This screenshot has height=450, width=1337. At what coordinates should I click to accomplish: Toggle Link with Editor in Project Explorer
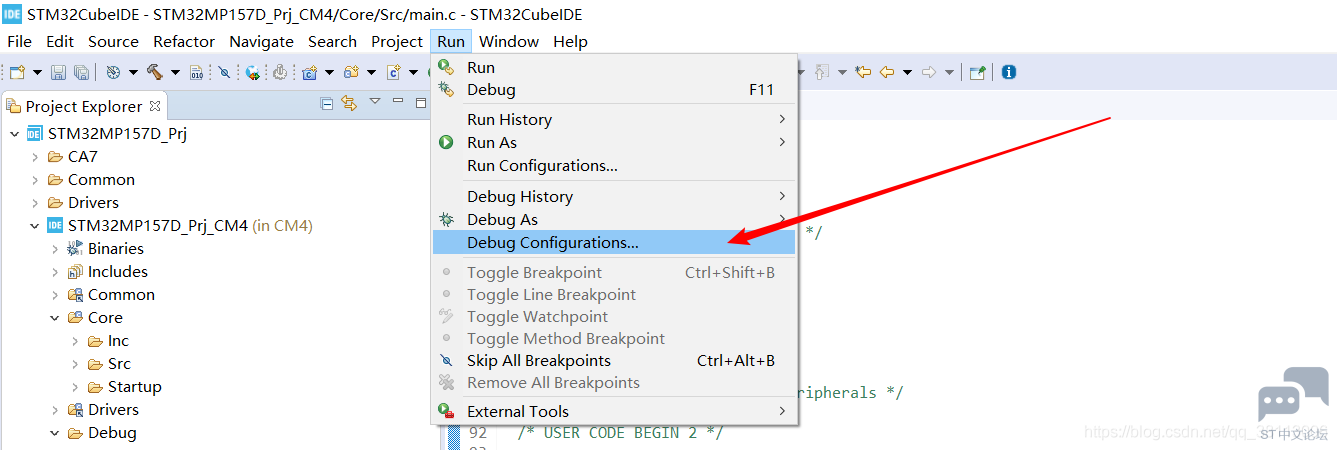[349, 103]
